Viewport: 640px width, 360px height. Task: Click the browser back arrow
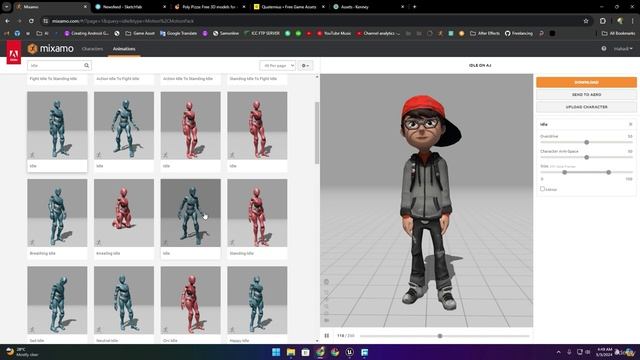(8, 21)
